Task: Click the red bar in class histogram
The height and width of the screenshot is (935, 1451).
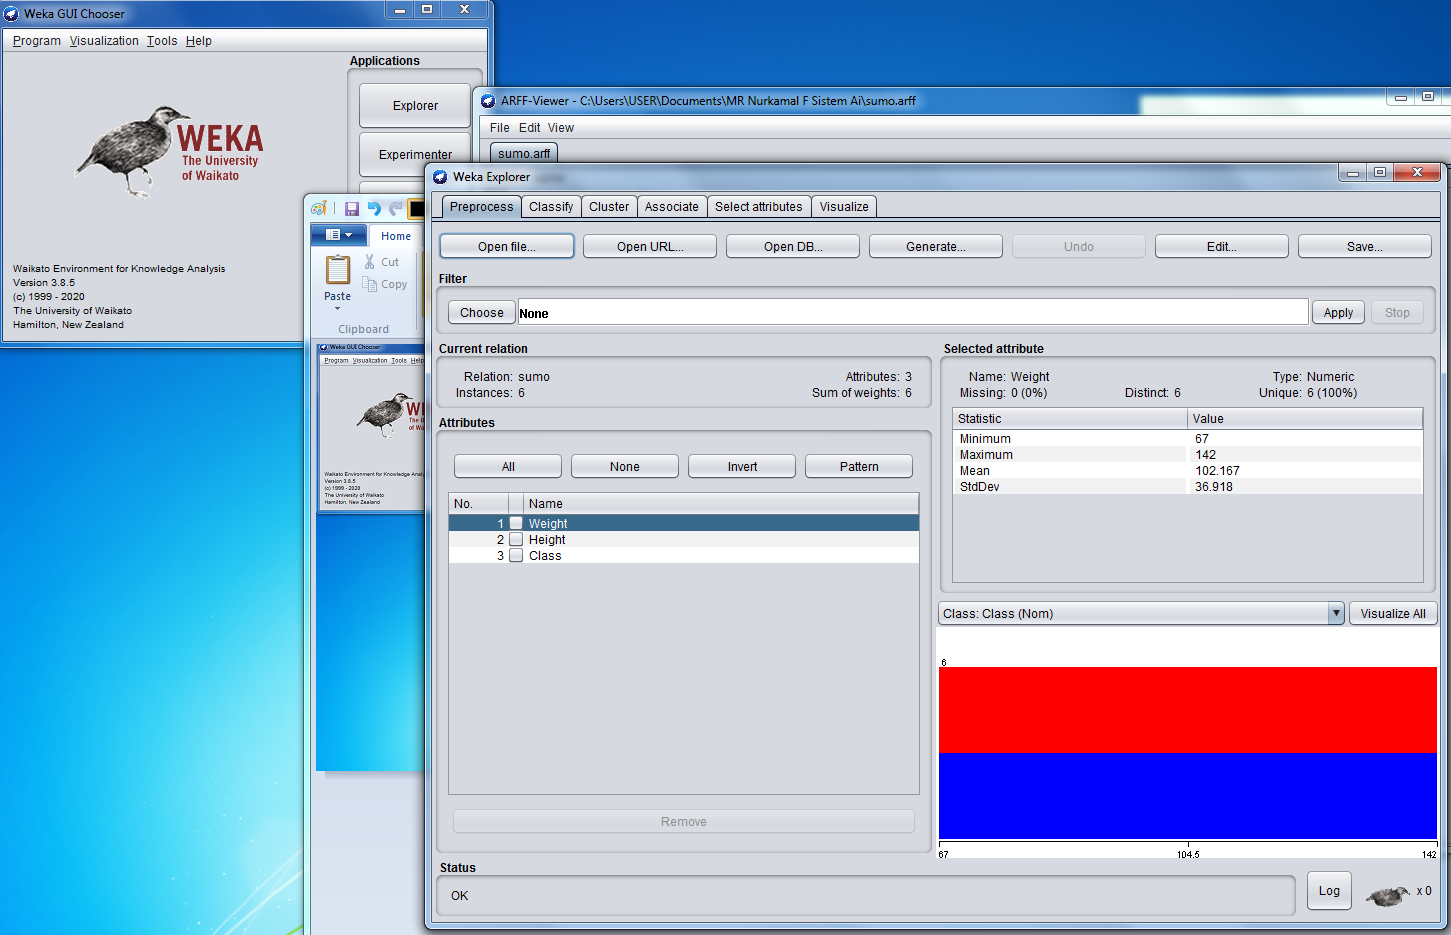Action: (1188, 710)
